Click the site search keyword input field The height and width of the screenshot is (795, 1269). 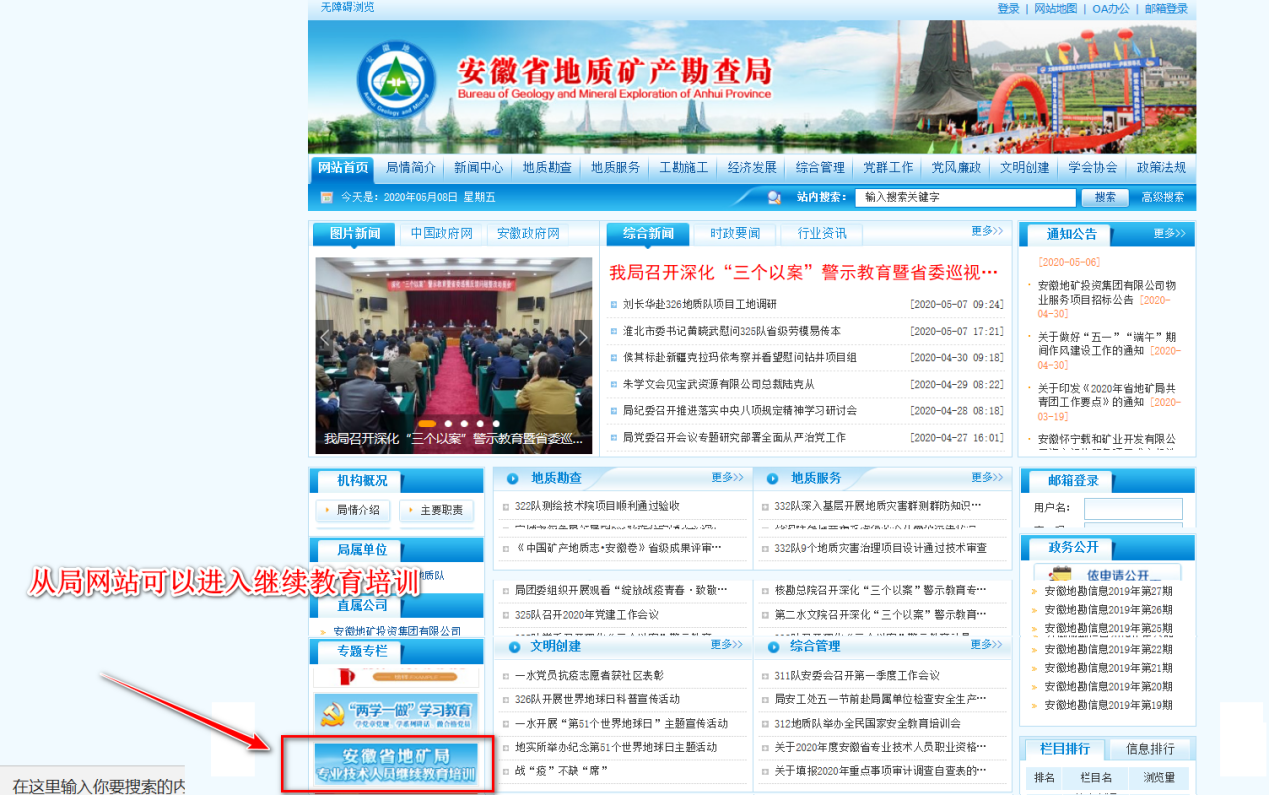[966, 198]
